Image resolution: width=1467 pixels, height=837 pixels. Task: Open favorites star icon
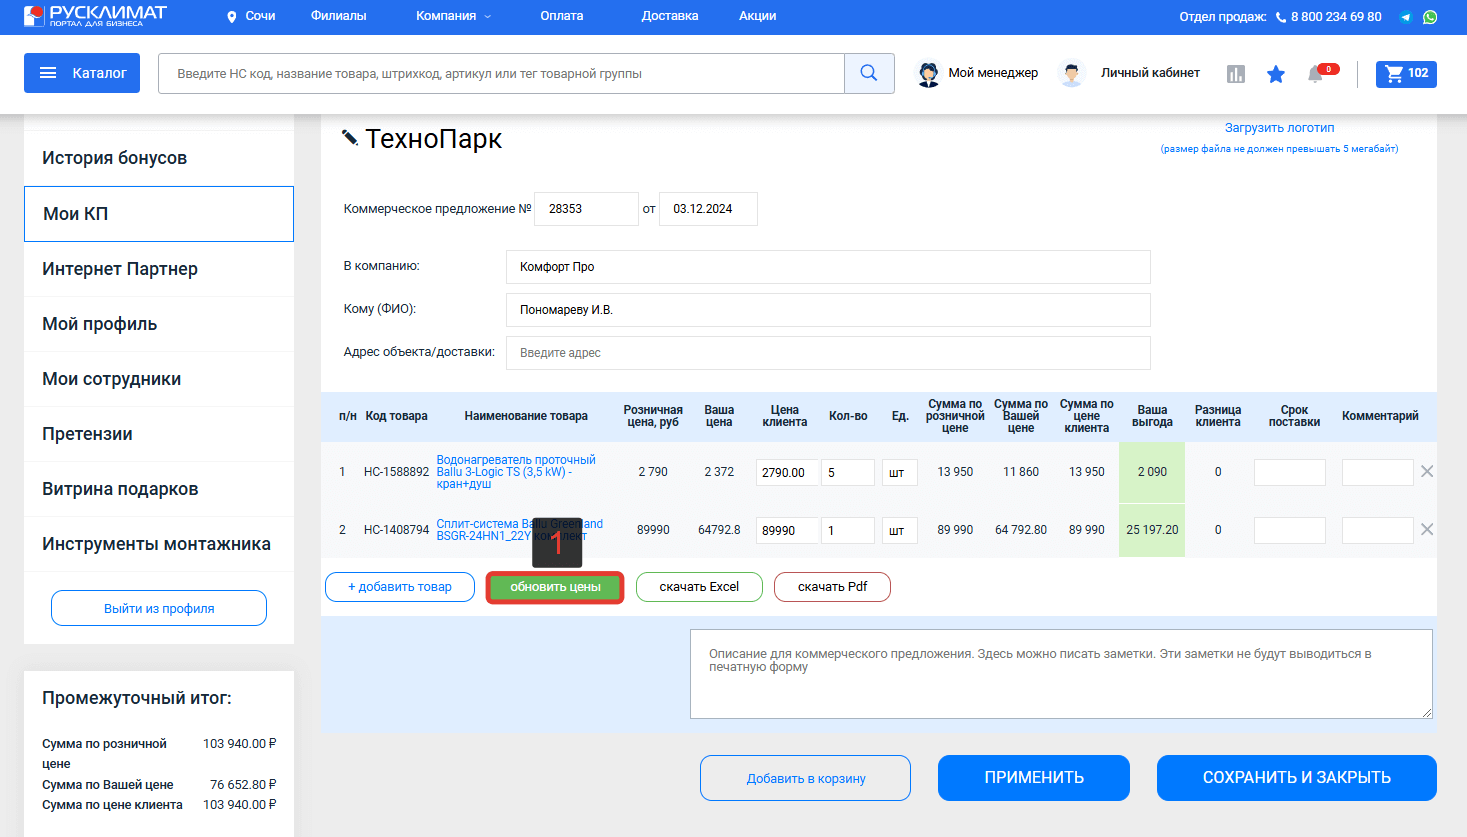click(1276, 74)
